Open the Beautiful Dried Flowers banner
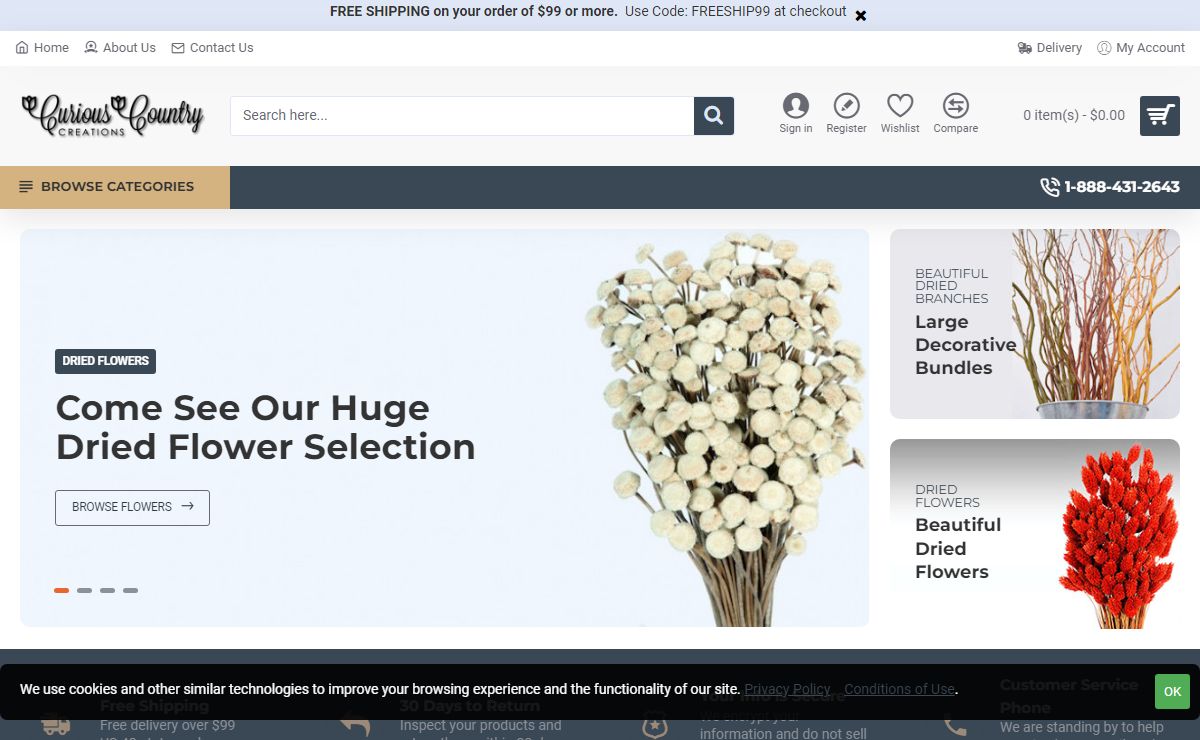Image resolution: width=1200 pixels, height=740 pixels. pos(1035,533)
